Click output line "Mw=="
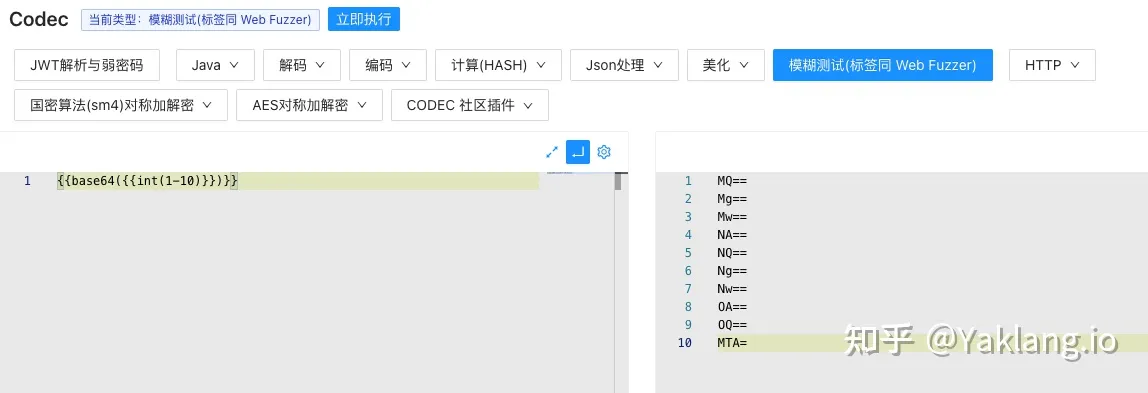 pos(732,217)
